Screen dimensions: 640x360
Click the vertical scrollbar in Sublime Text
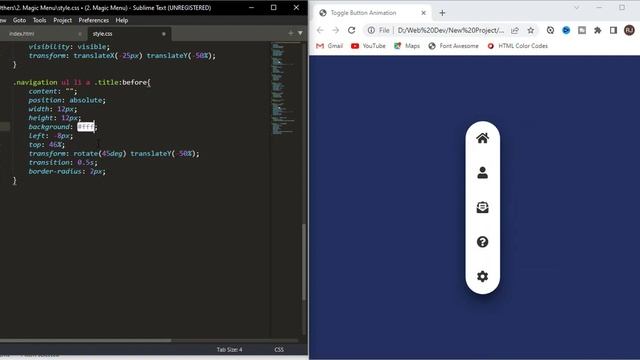[304, 262]
